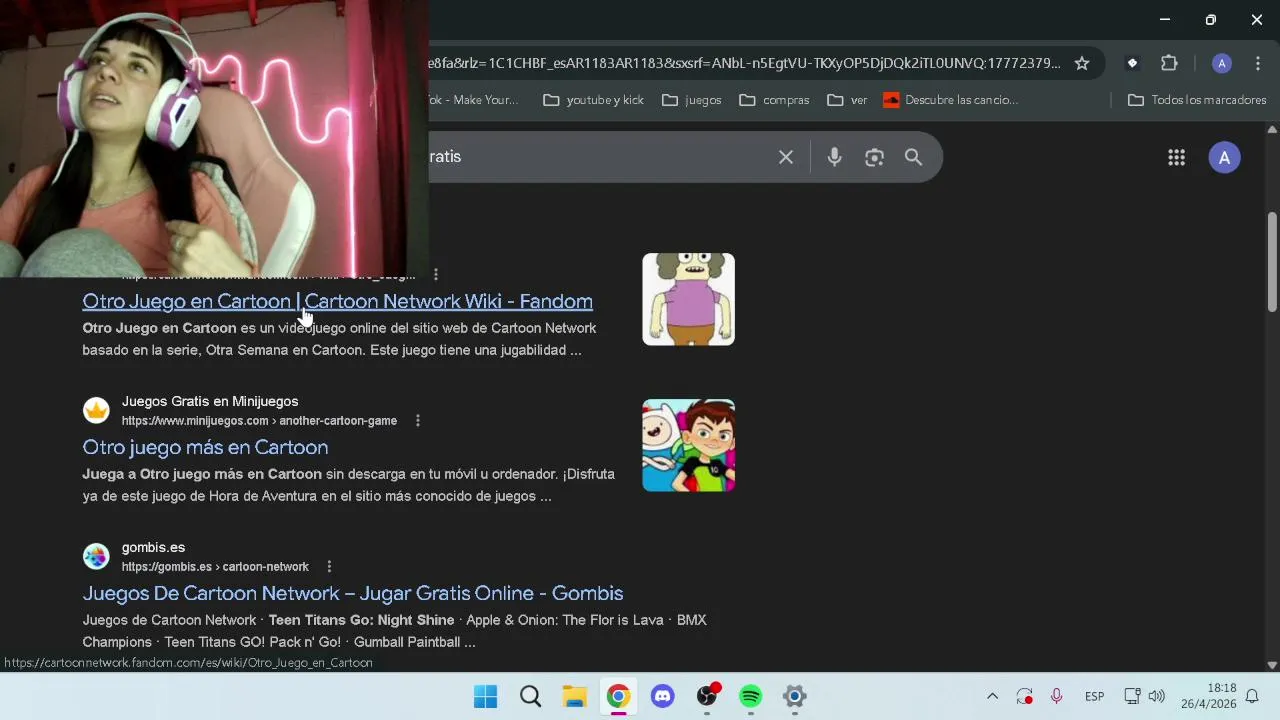Open the 'Todos los marcadores' folder

[1197, 100]
